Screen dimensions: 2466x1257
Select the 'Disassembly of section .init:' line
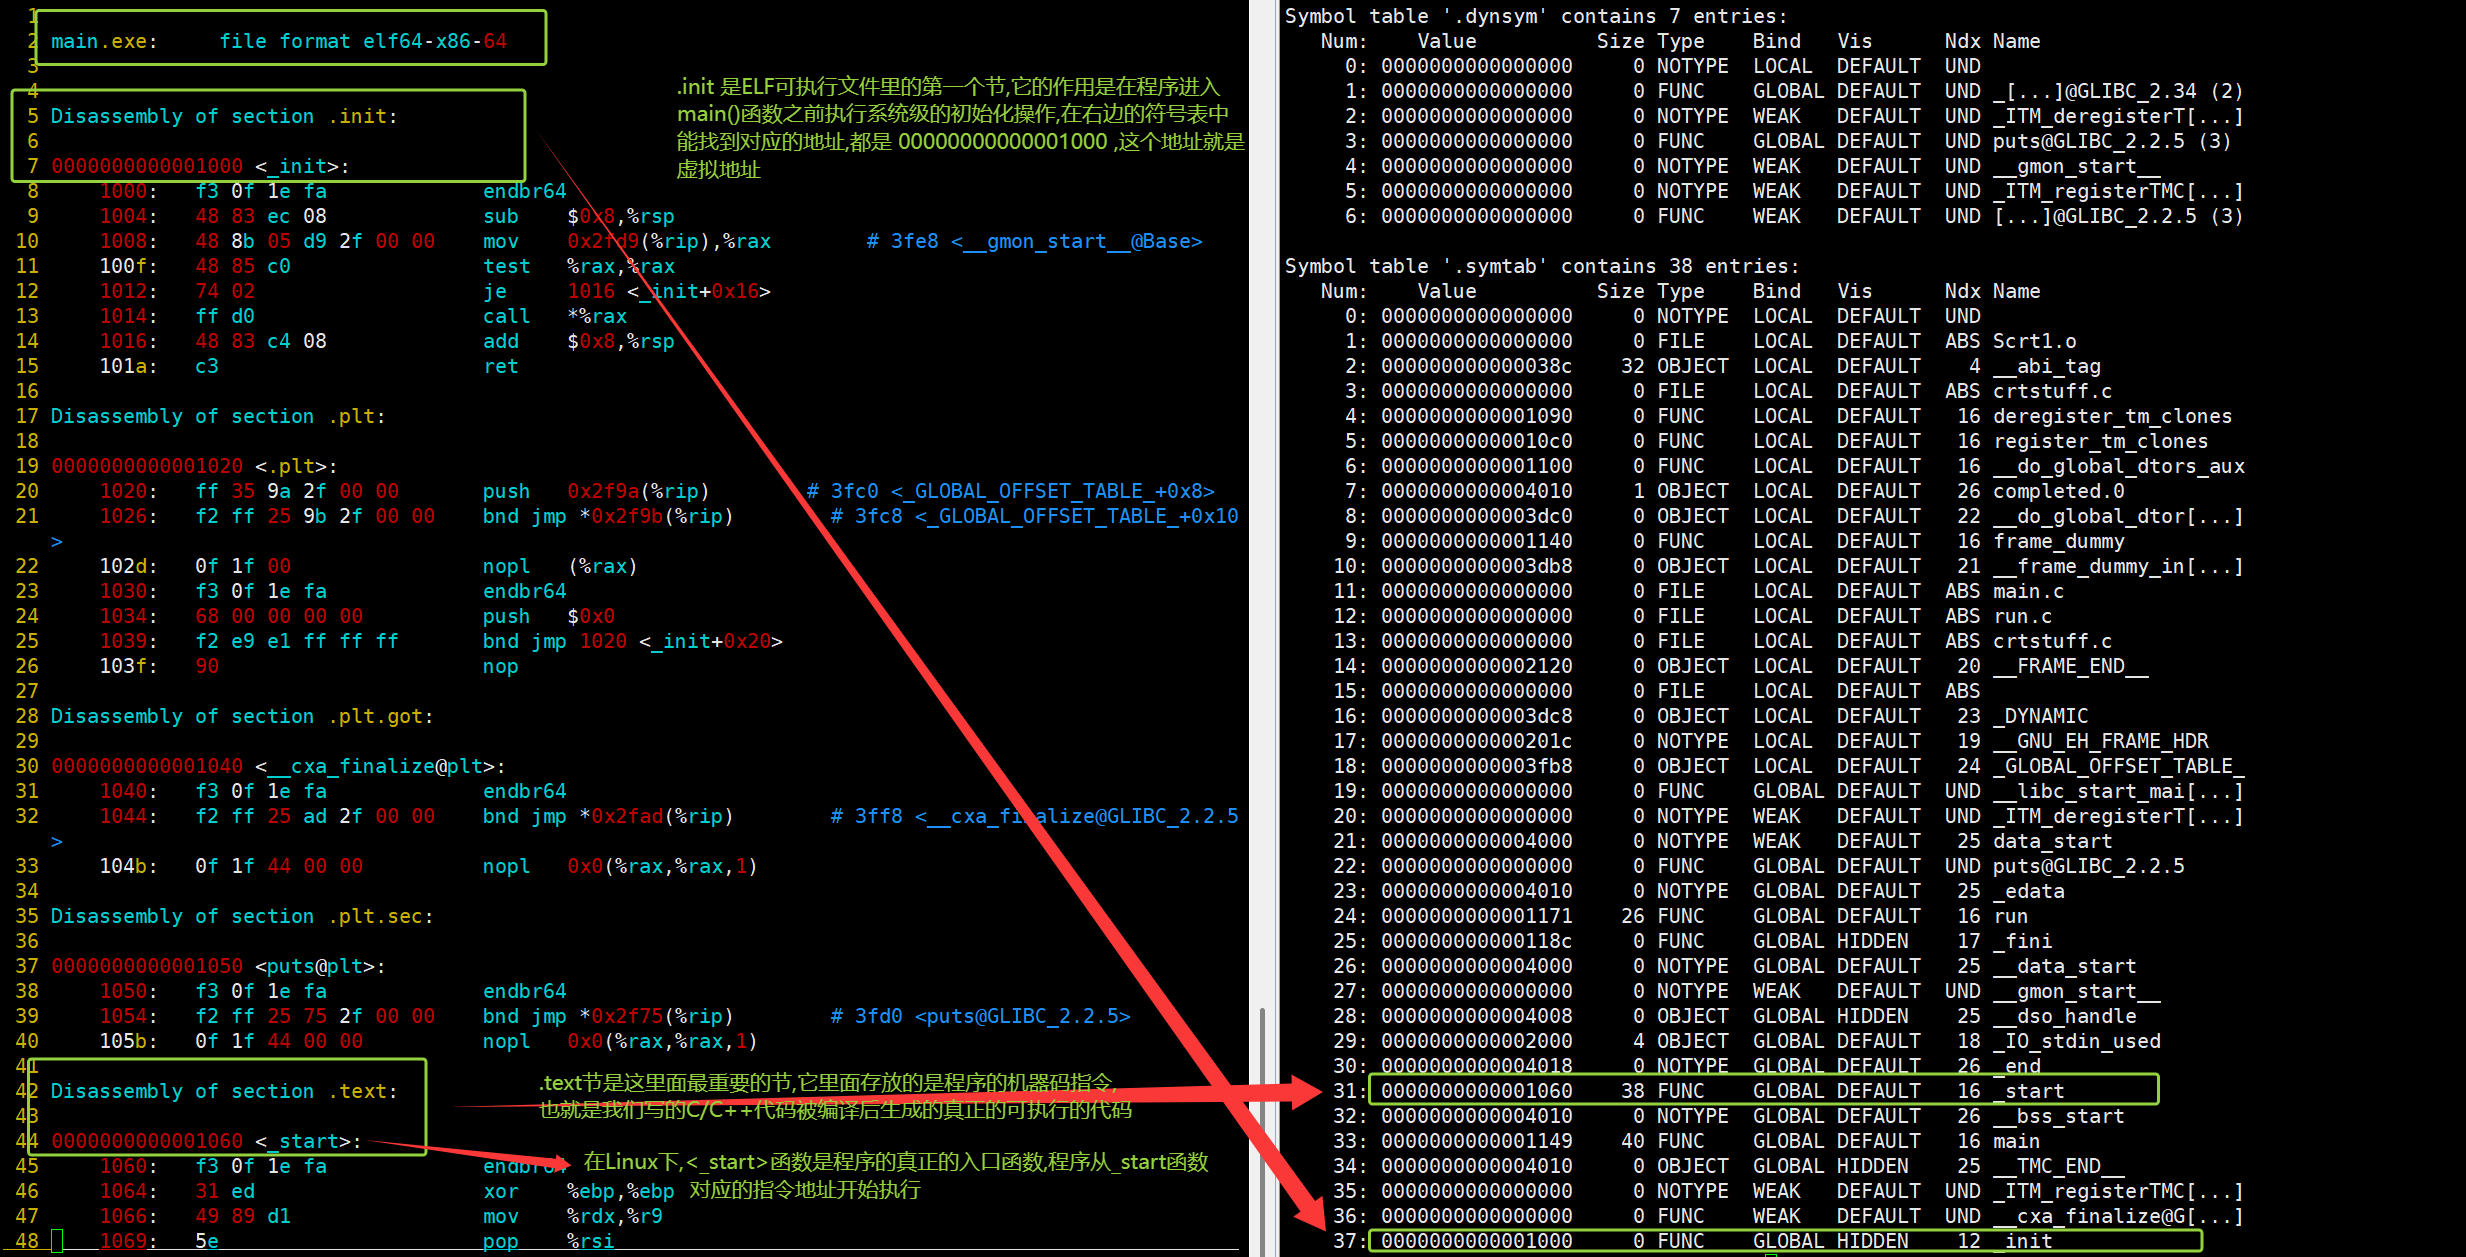(x=224, y=116)
